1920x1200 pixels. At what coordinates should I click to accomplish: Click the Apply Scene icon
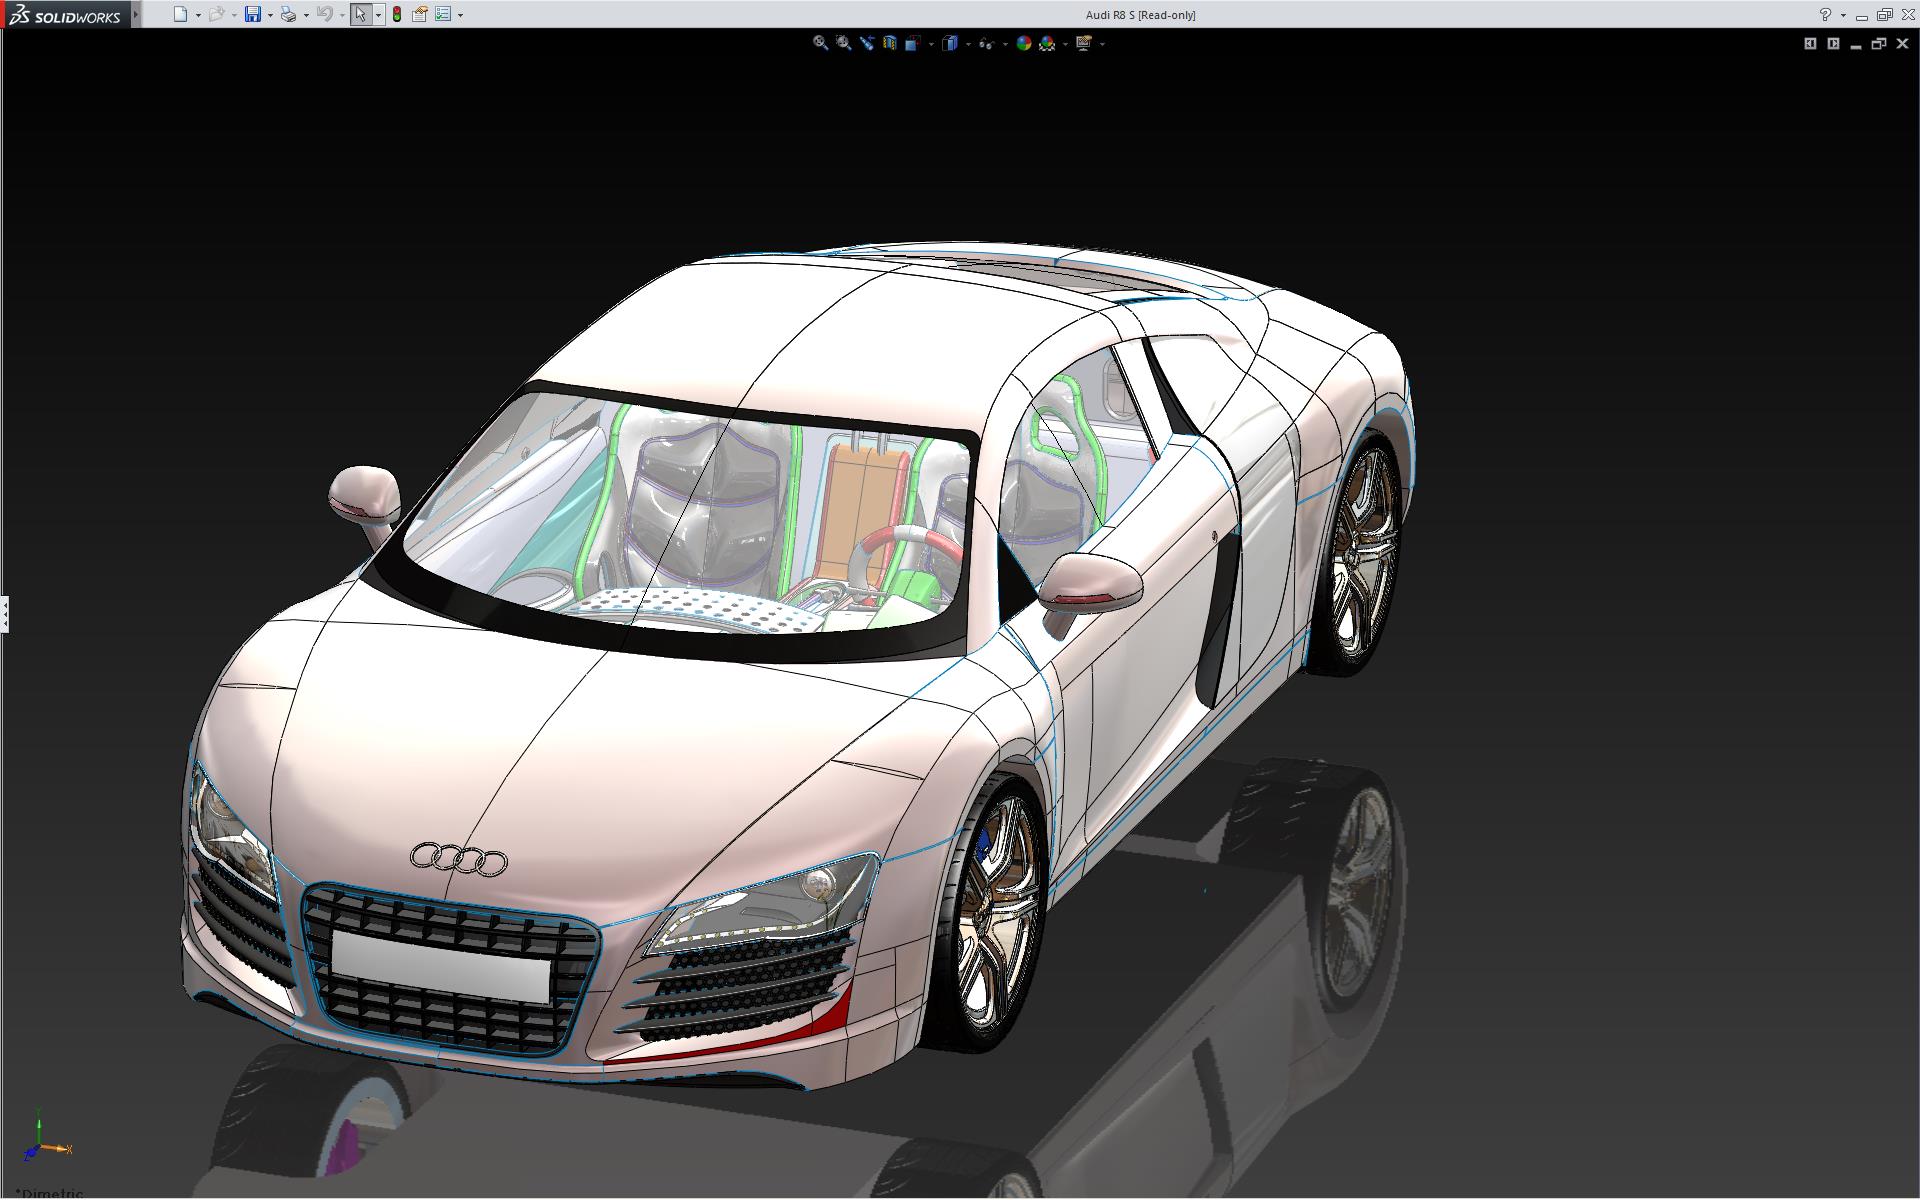(1047, 43)
